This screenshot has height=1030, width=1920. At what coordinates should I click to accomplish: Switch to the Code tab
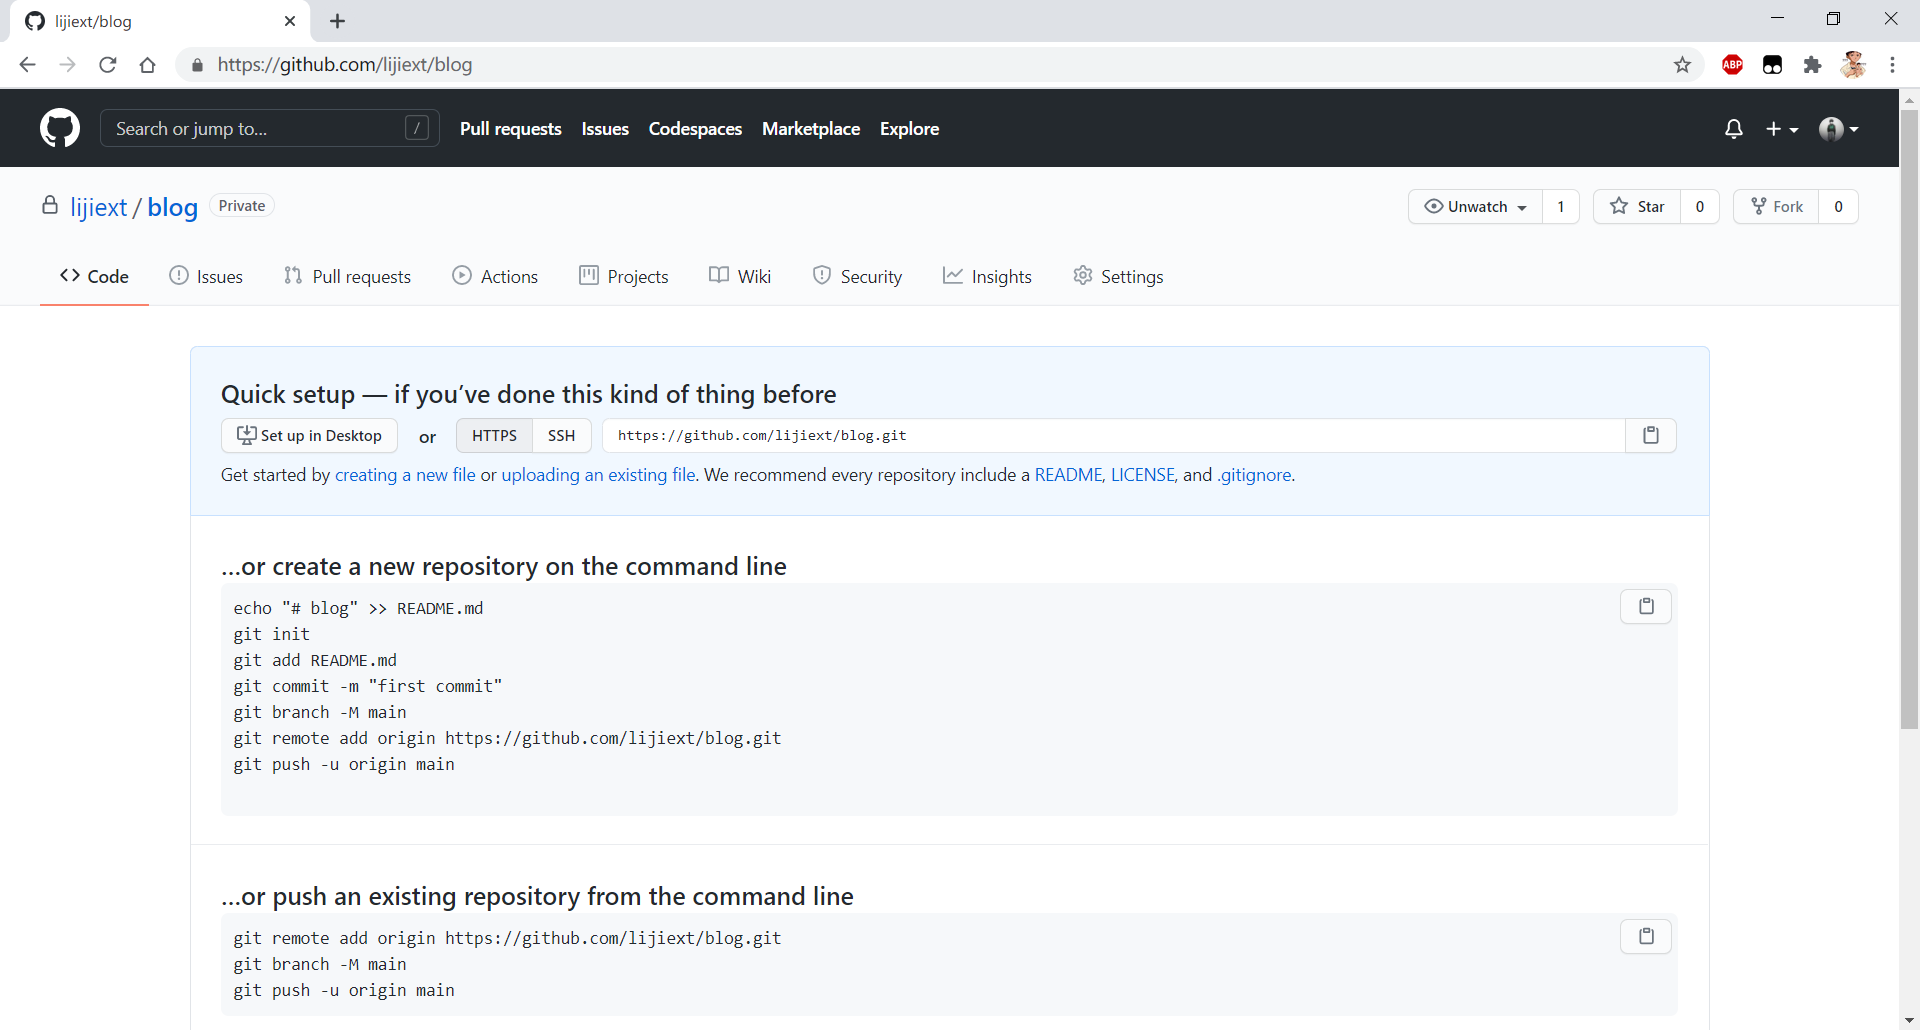[x=94, y=276]
